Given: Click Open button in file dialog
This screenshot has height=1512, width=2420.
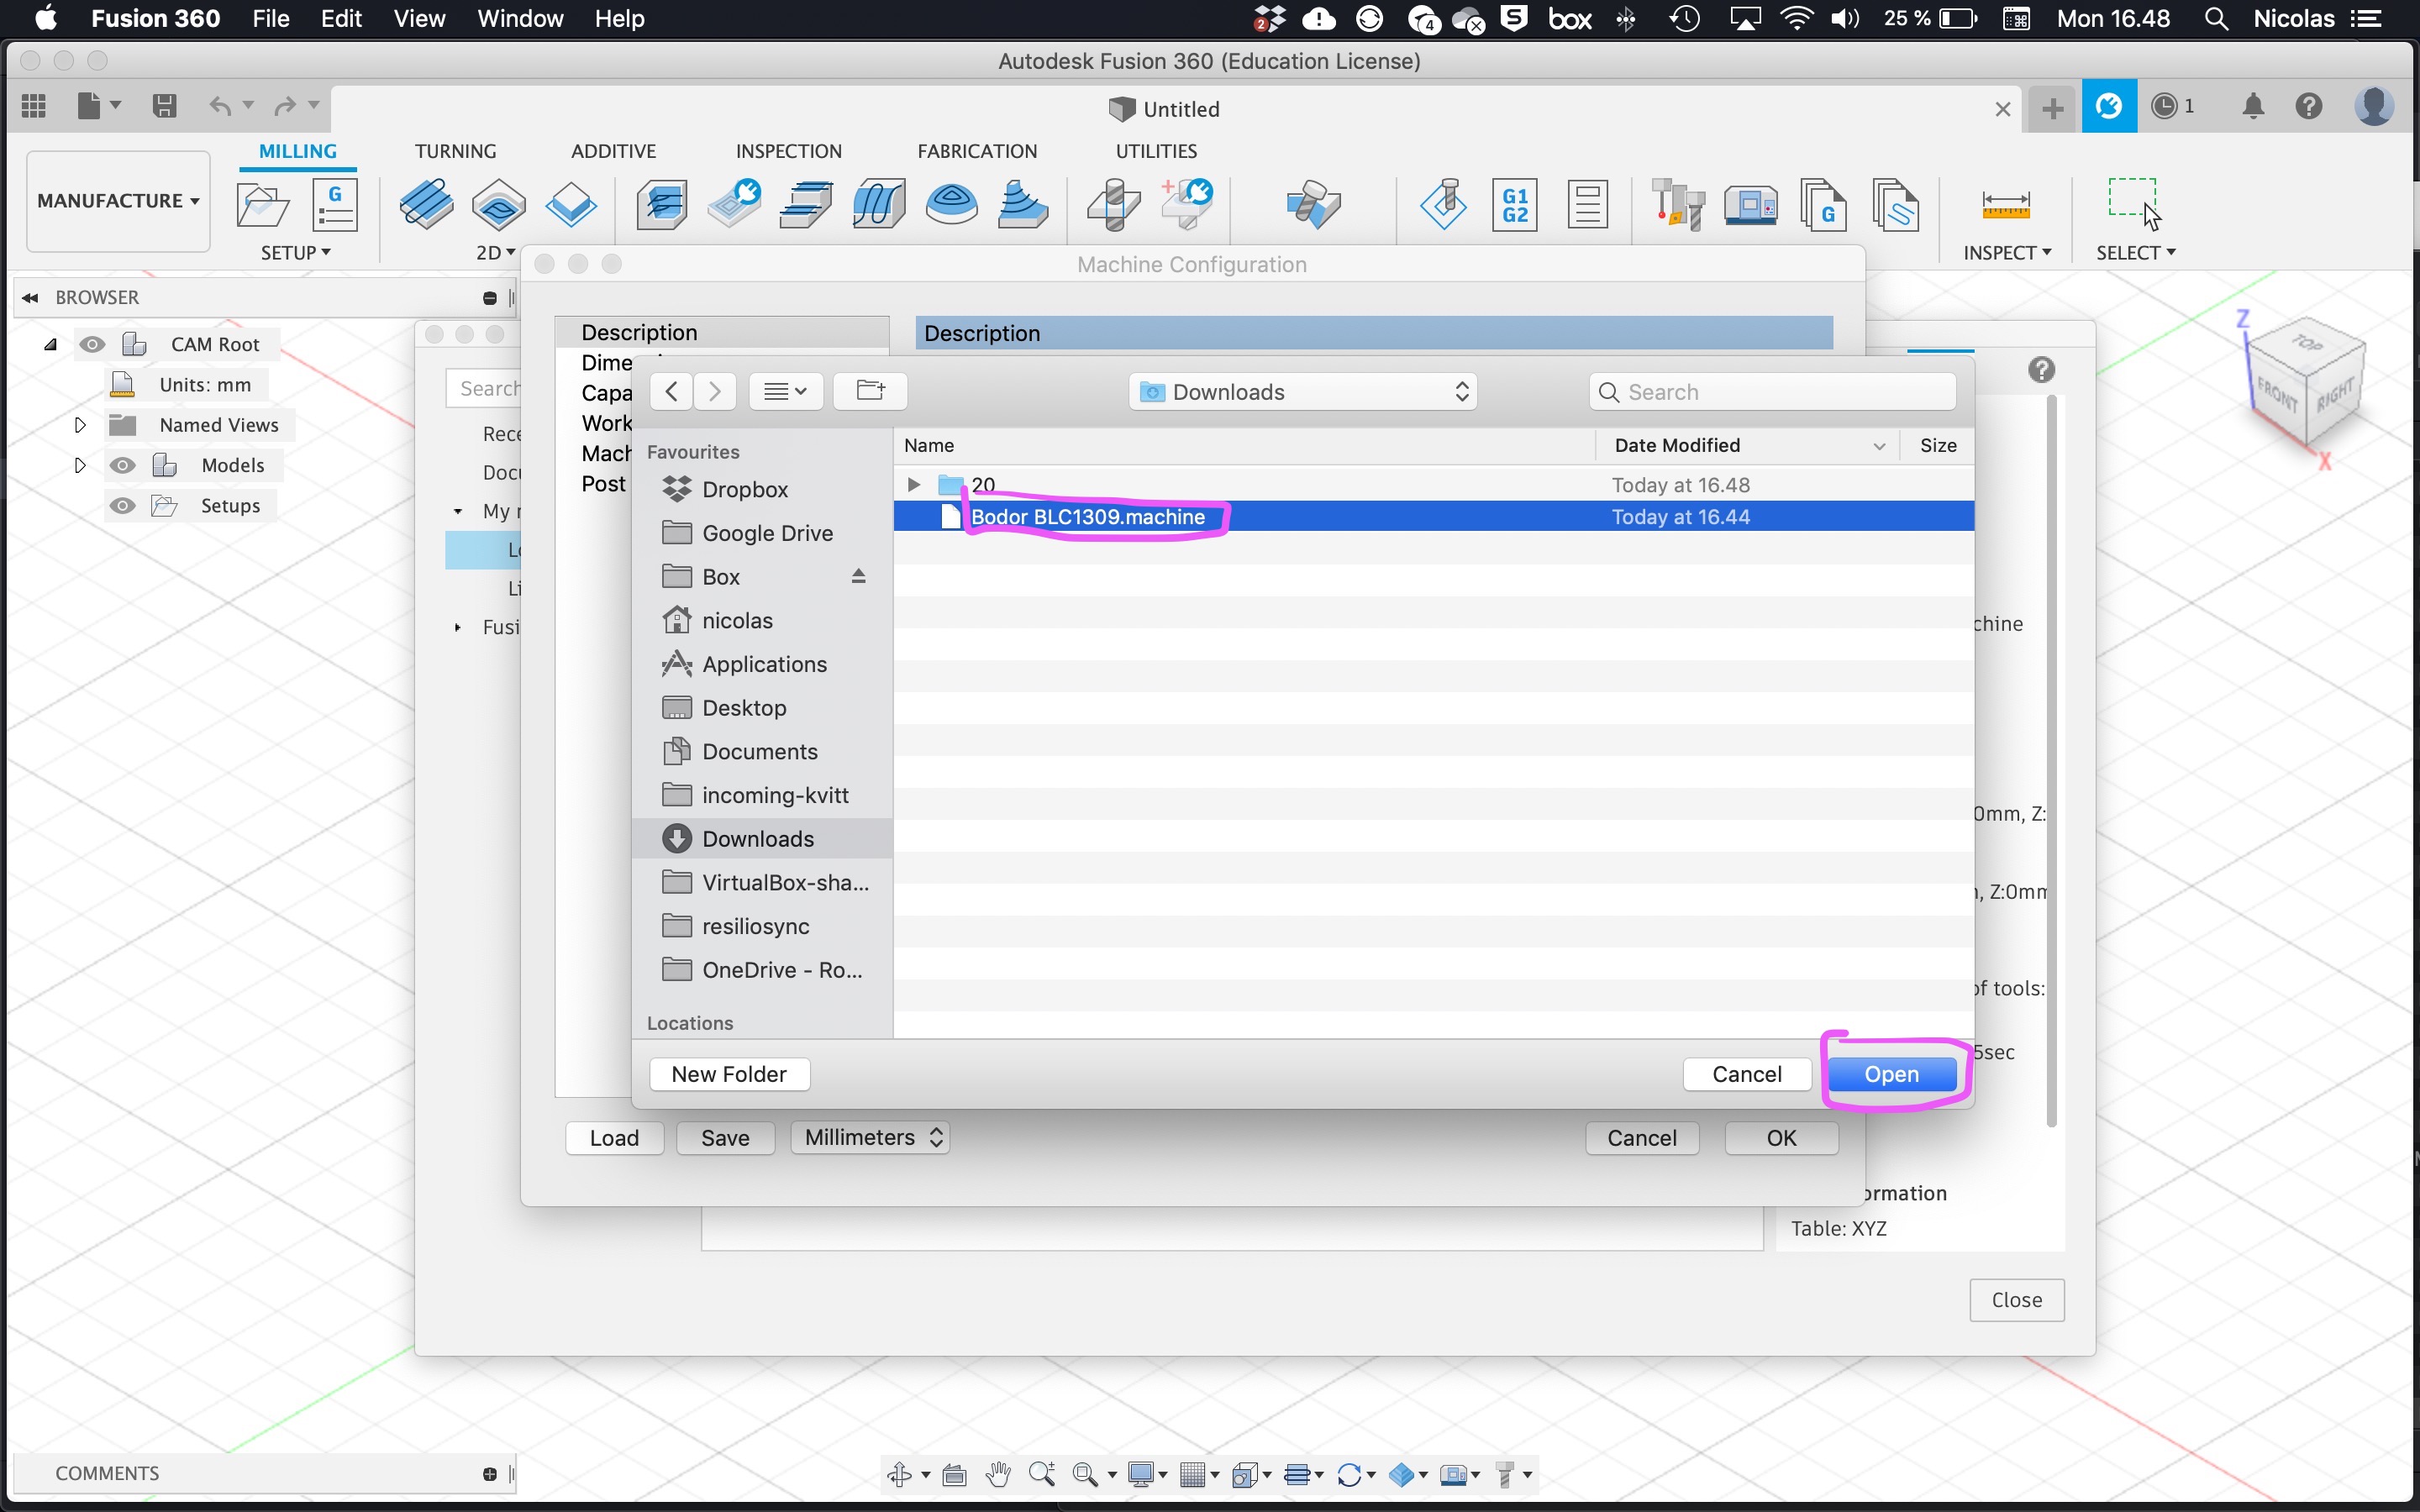Looking at the screenshot, I should pyautogui.click(x=1891, y=1073).
